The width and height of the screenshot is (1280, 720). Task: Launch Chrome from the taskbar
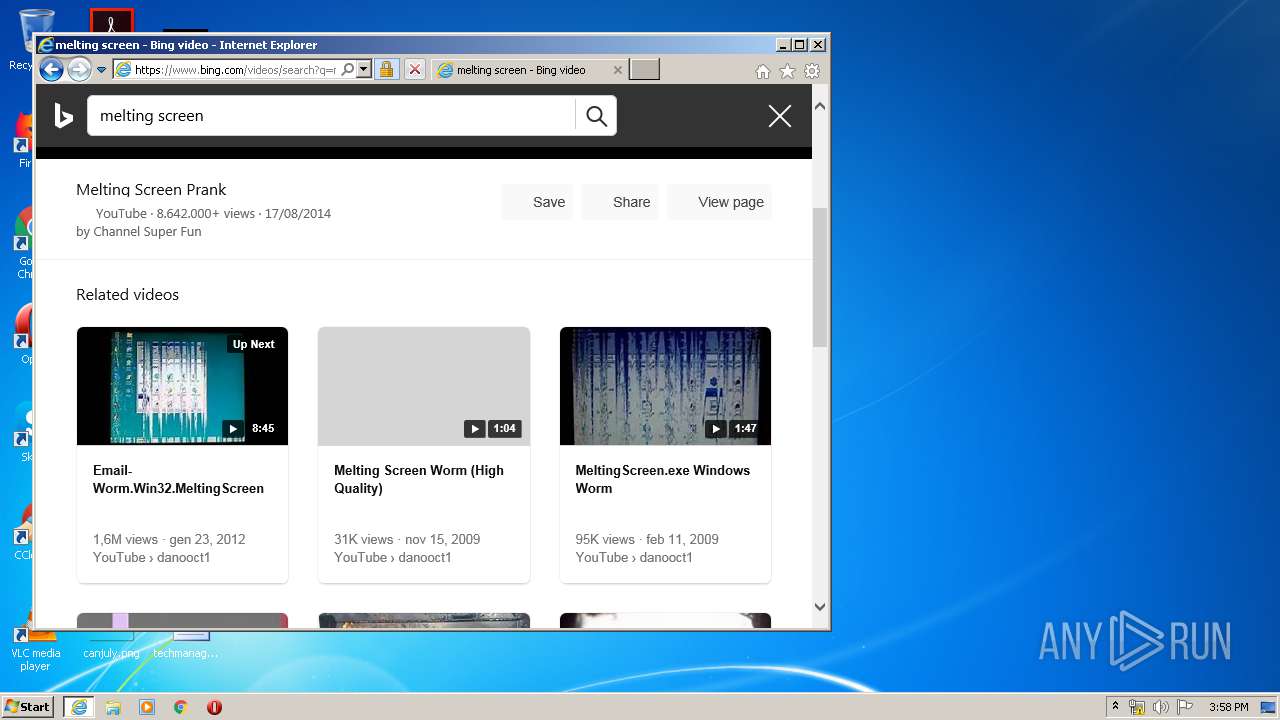[x=180, y=707]
